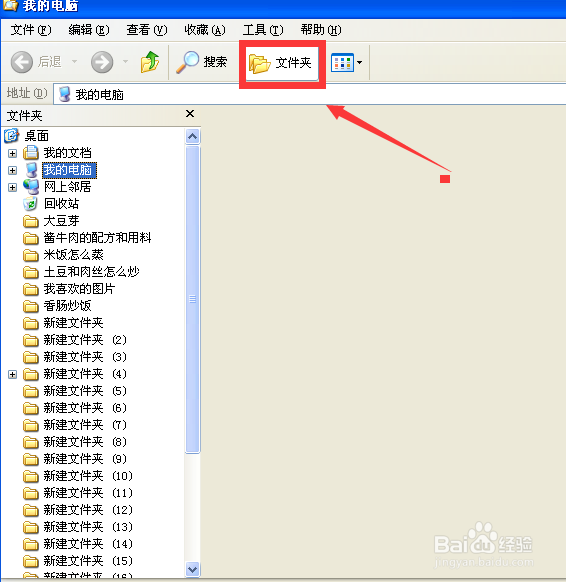The width and height of the screenshot is (566, 582).
Task: Select 新建文件夹 (3) in tree
Action: (85, 357)
